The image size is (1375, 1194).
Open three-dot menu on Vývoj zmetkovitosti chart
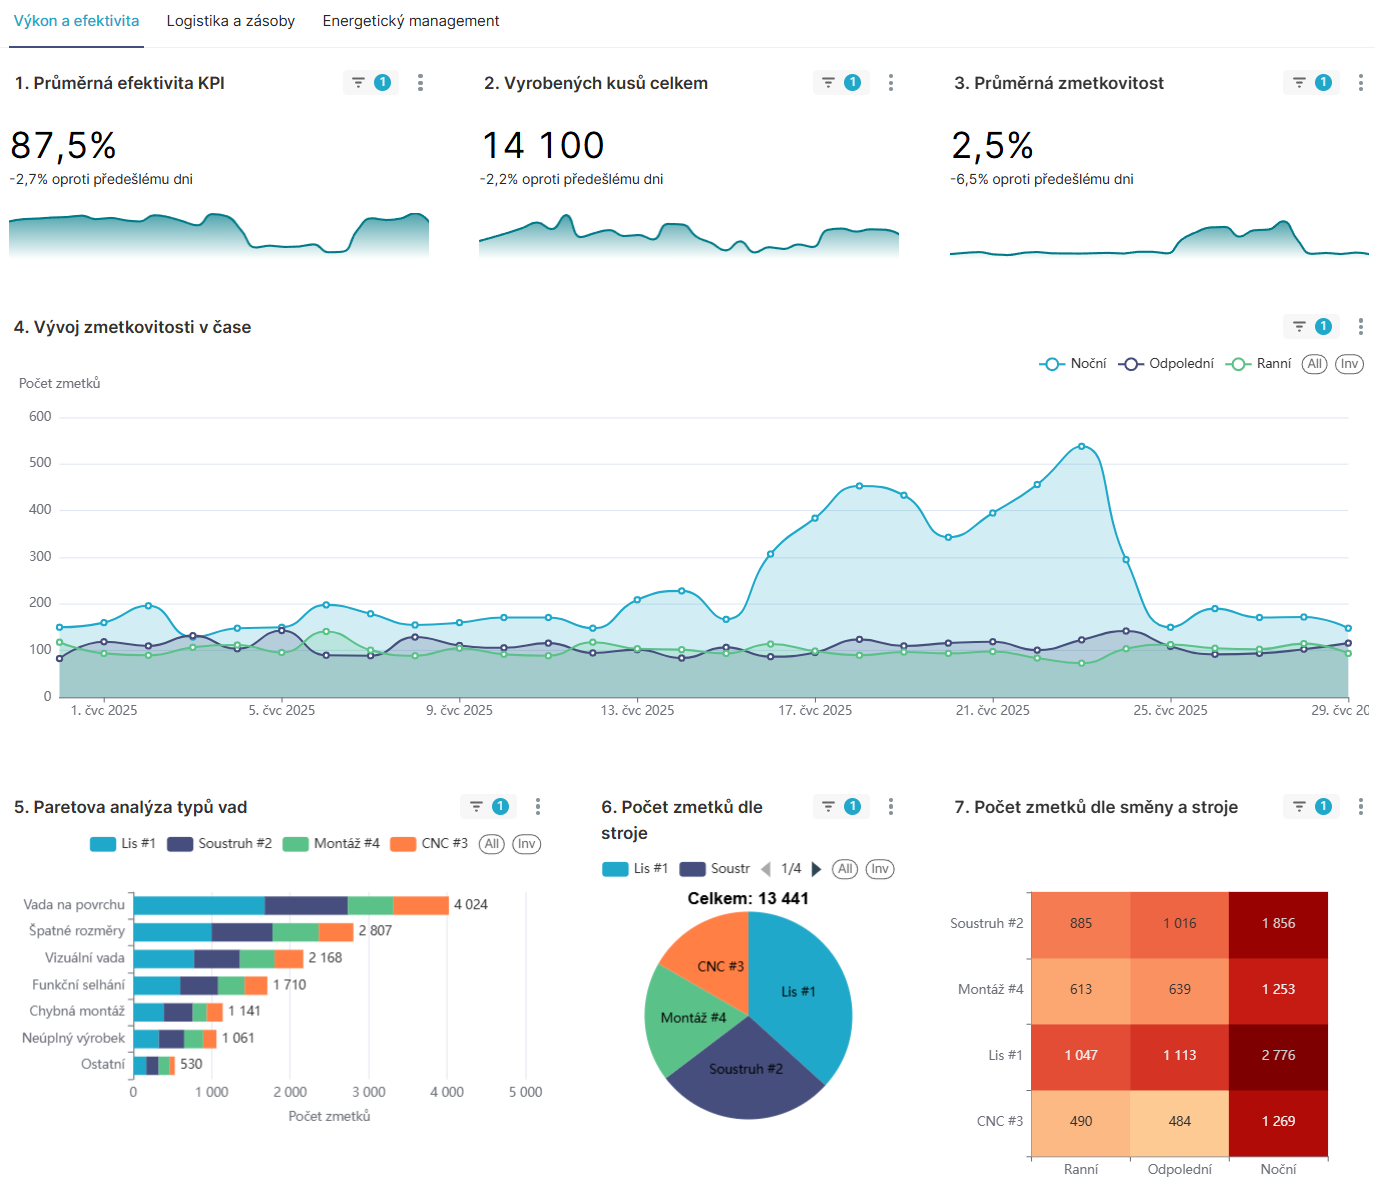pos(1360,326)
